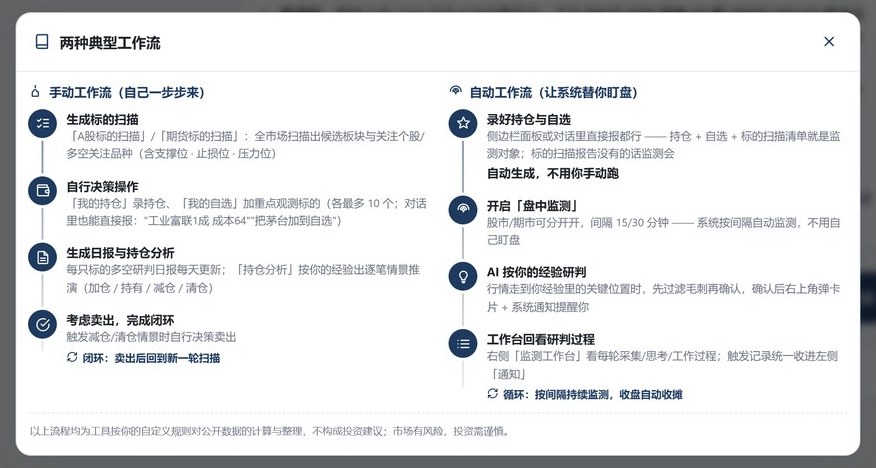Click the 两种典型工作流 title text

(110, 43)
